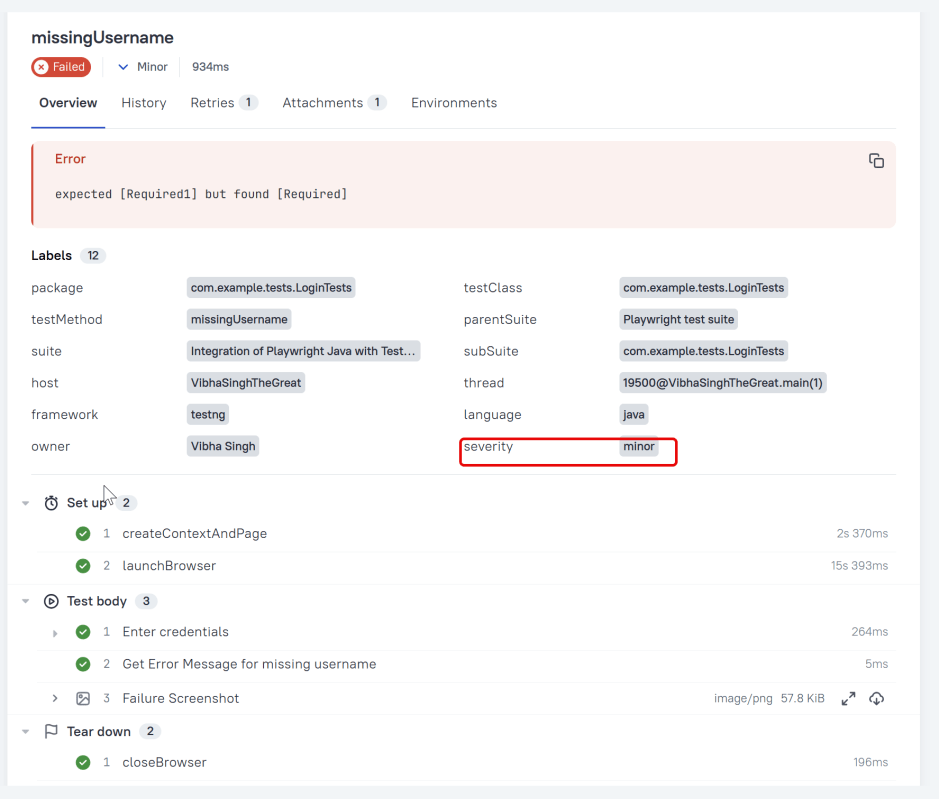939x799 pixels.
Task: Download the Failure Screenshot attachment
Action: 876,699
